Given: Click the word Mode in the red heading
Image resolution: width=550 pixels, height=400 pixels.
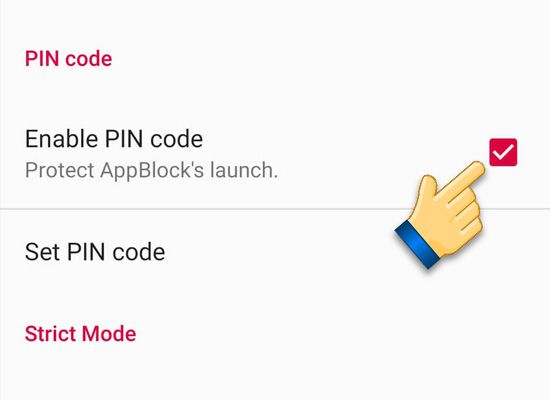Looking at the screenshot, I should (x=109, y=333).
